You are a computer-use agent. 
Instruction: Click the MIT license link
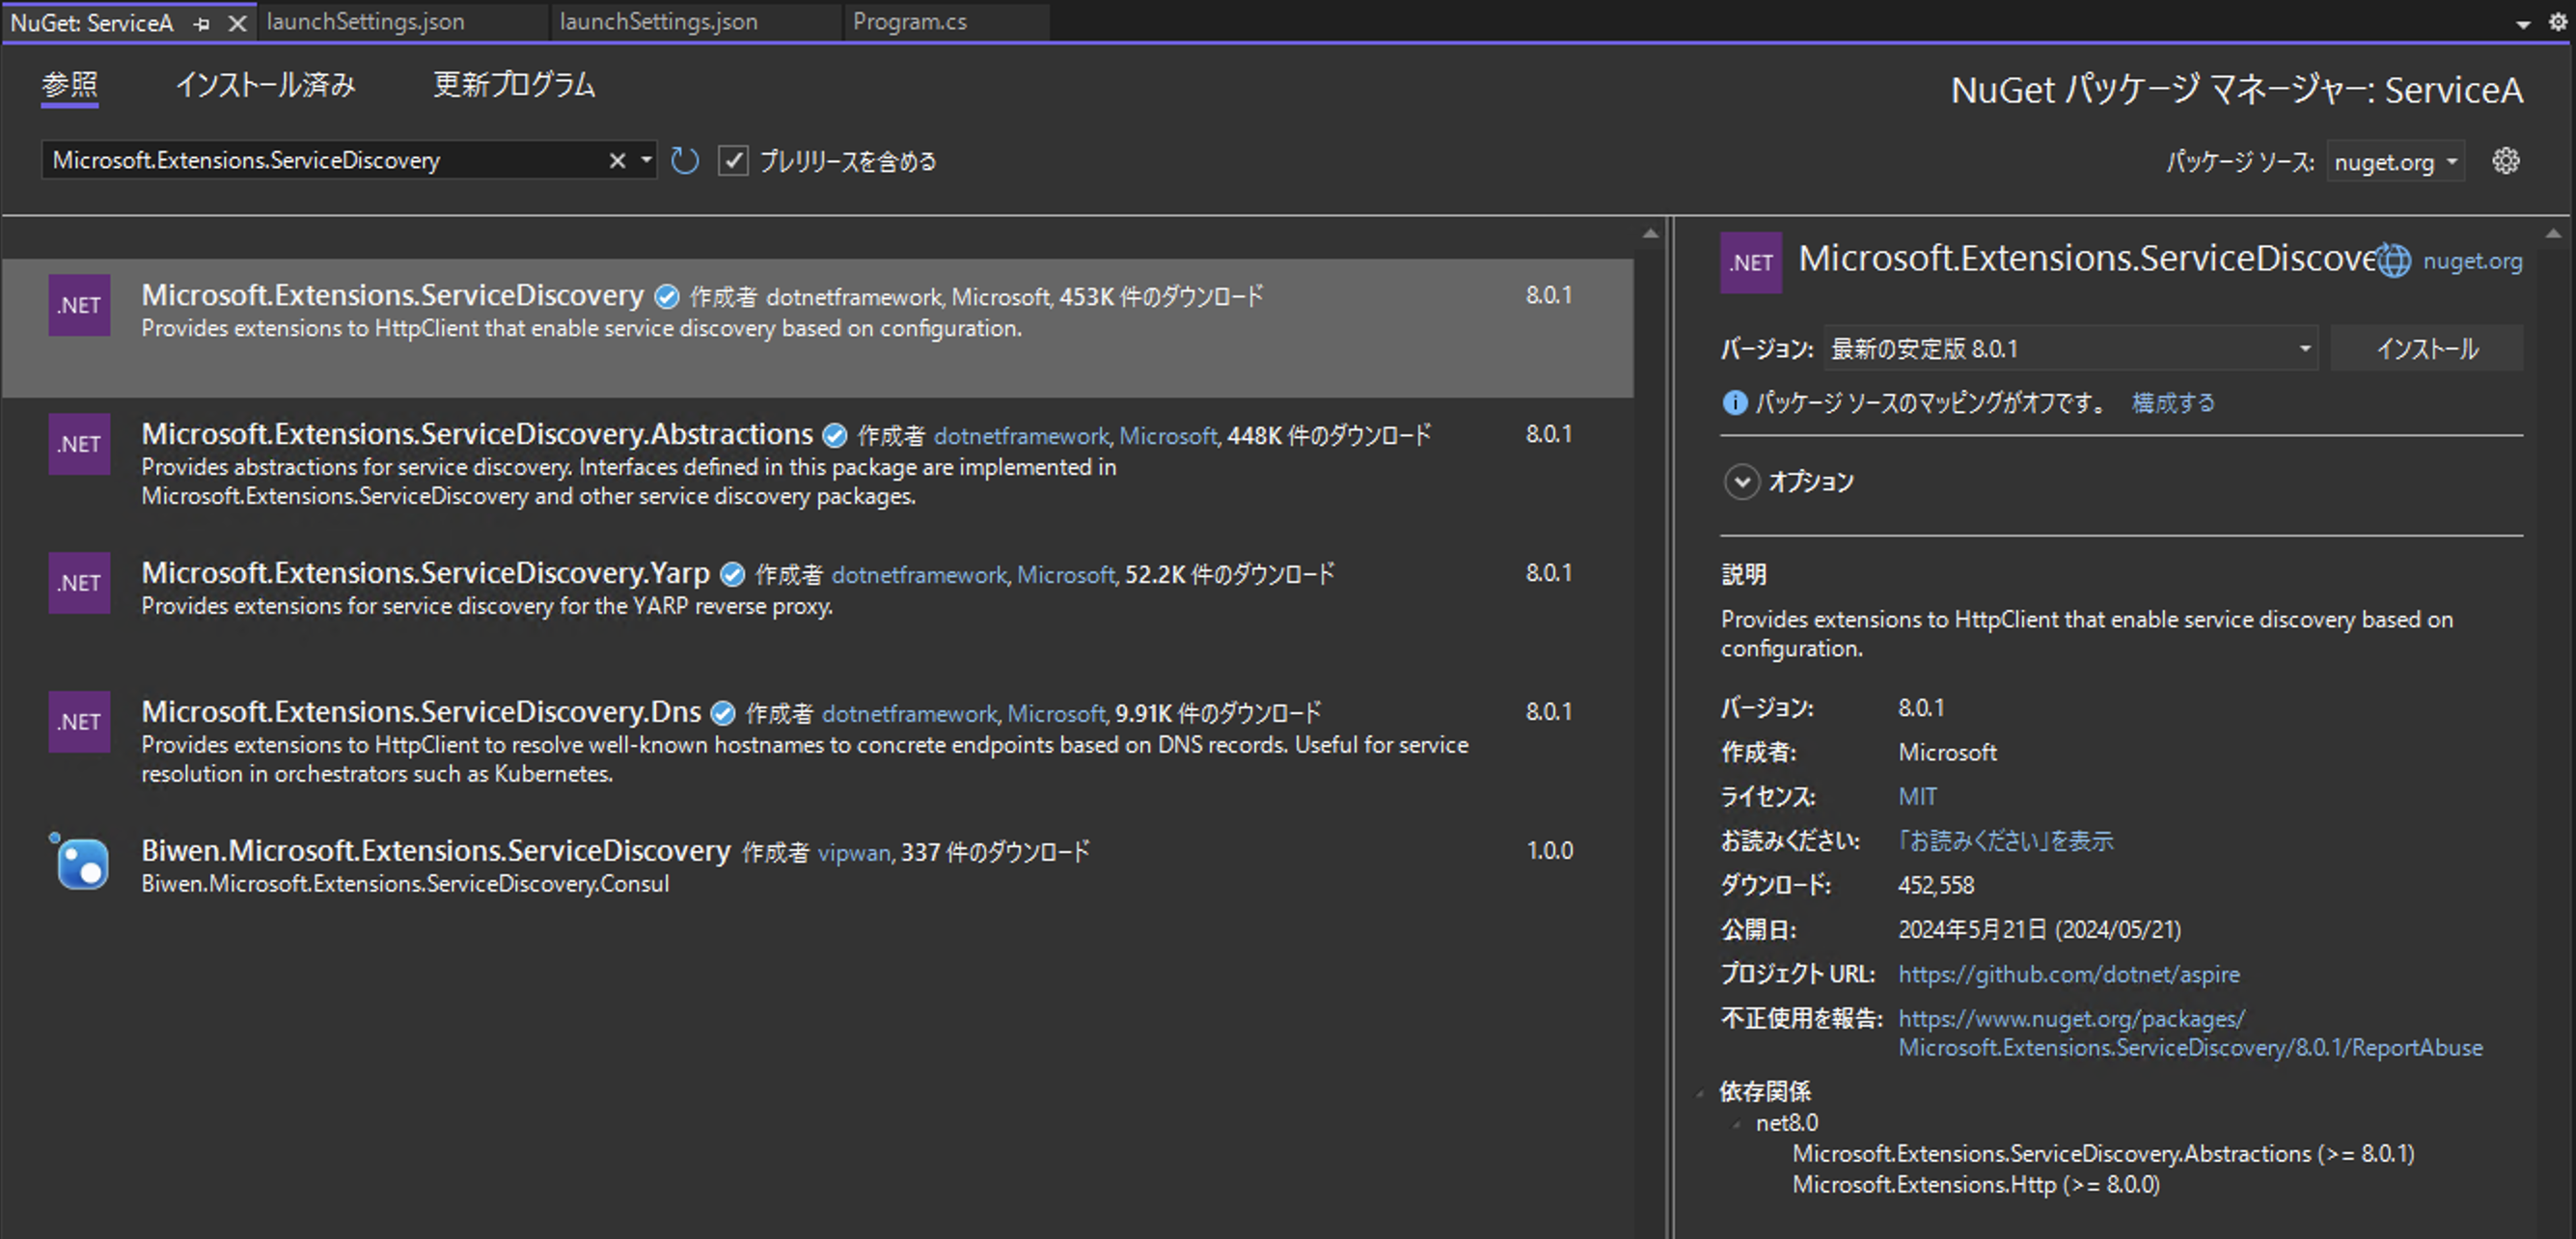1917,797
